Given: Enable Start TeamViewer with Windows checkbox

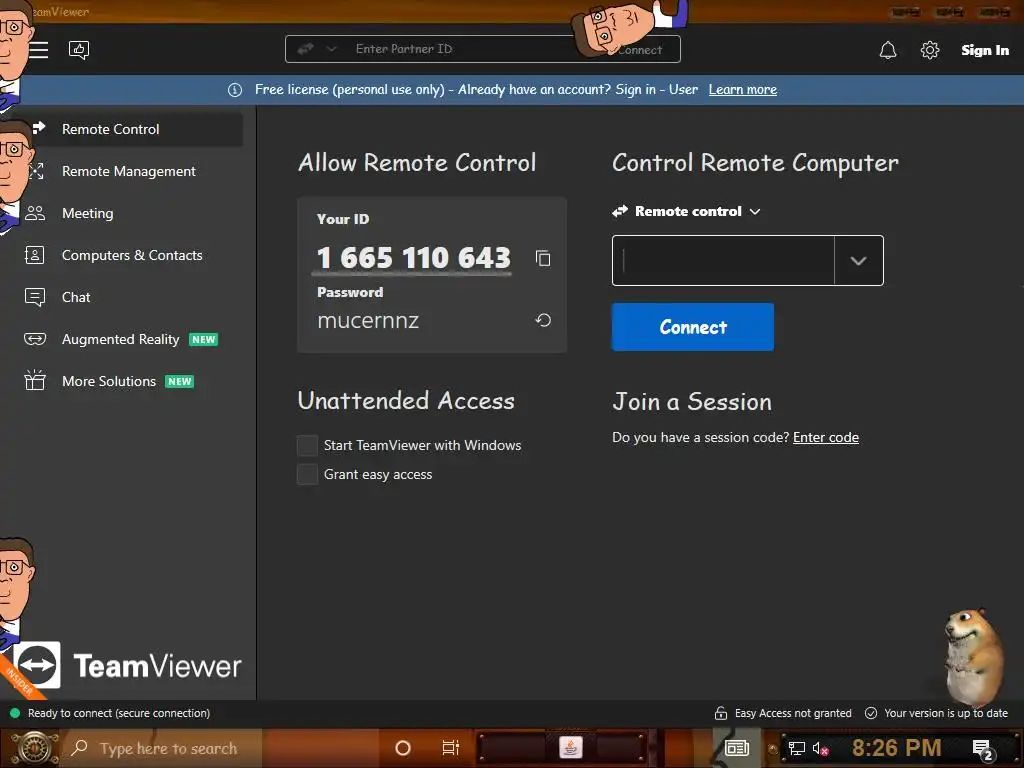Looking at the screenshot, I should click(307, 445).
